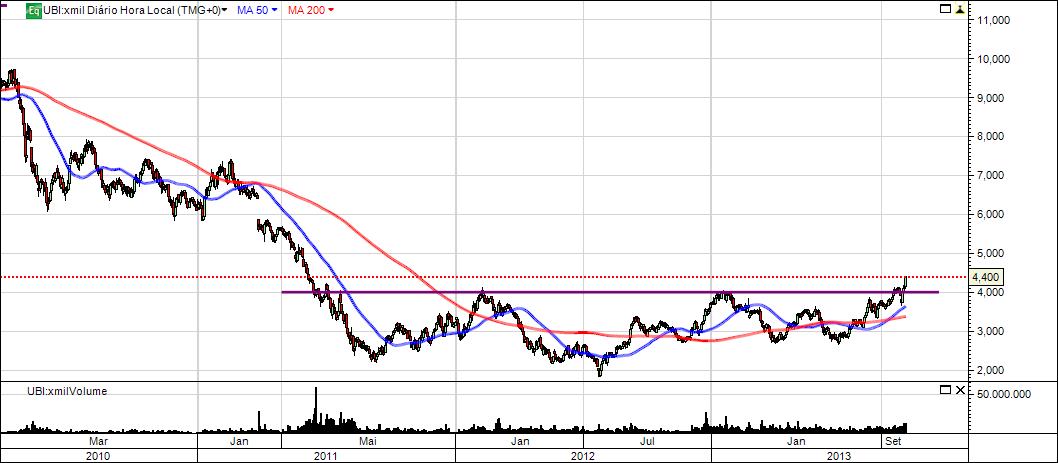This screenshot has height=463, width=1058.
Task: Click the 2011 year label
Action: [326, 456]
